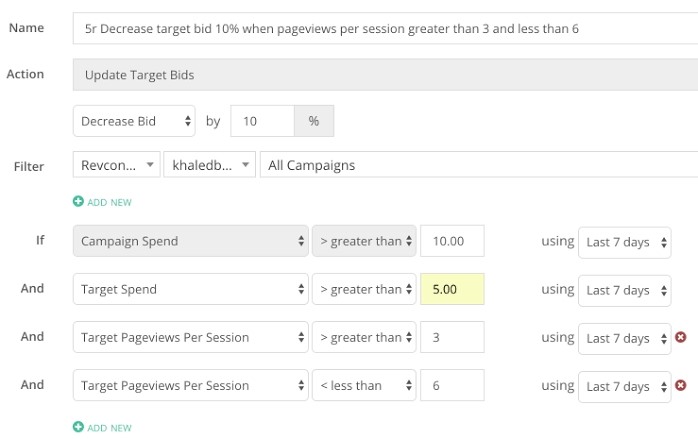Image resolution: width=698 pixels, height=439 pixels.
Task: Change Campaign Spend's Last 7 days range
Action: 625,242
